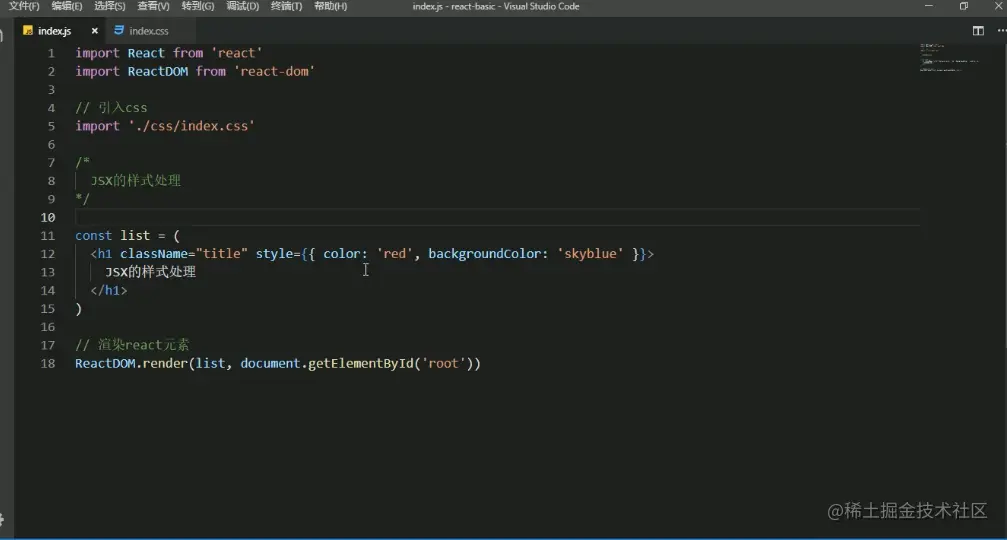This screenshot has width=1007, height=540.
Task: Click 'const list' on line 11
Action: [x=112, y=236]
